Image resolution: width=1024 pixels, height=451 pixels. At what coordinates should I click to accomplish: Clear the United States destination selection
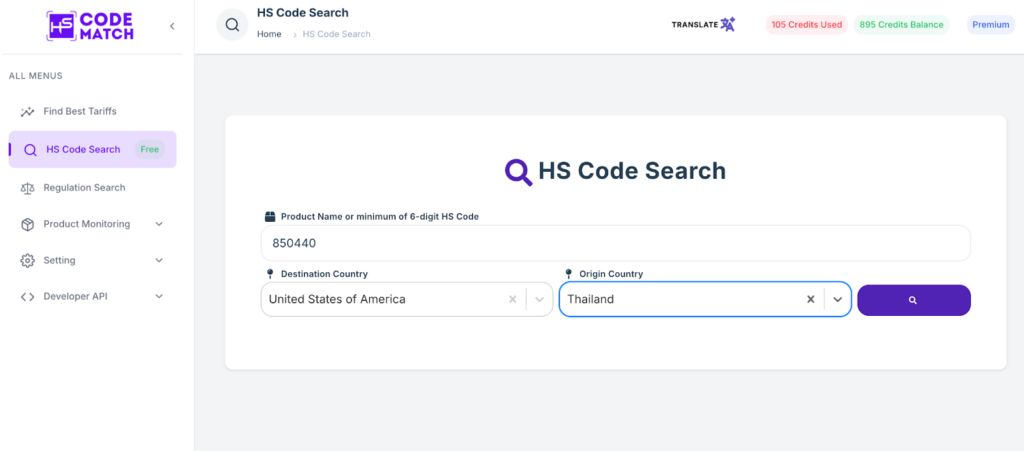(513, 299)
